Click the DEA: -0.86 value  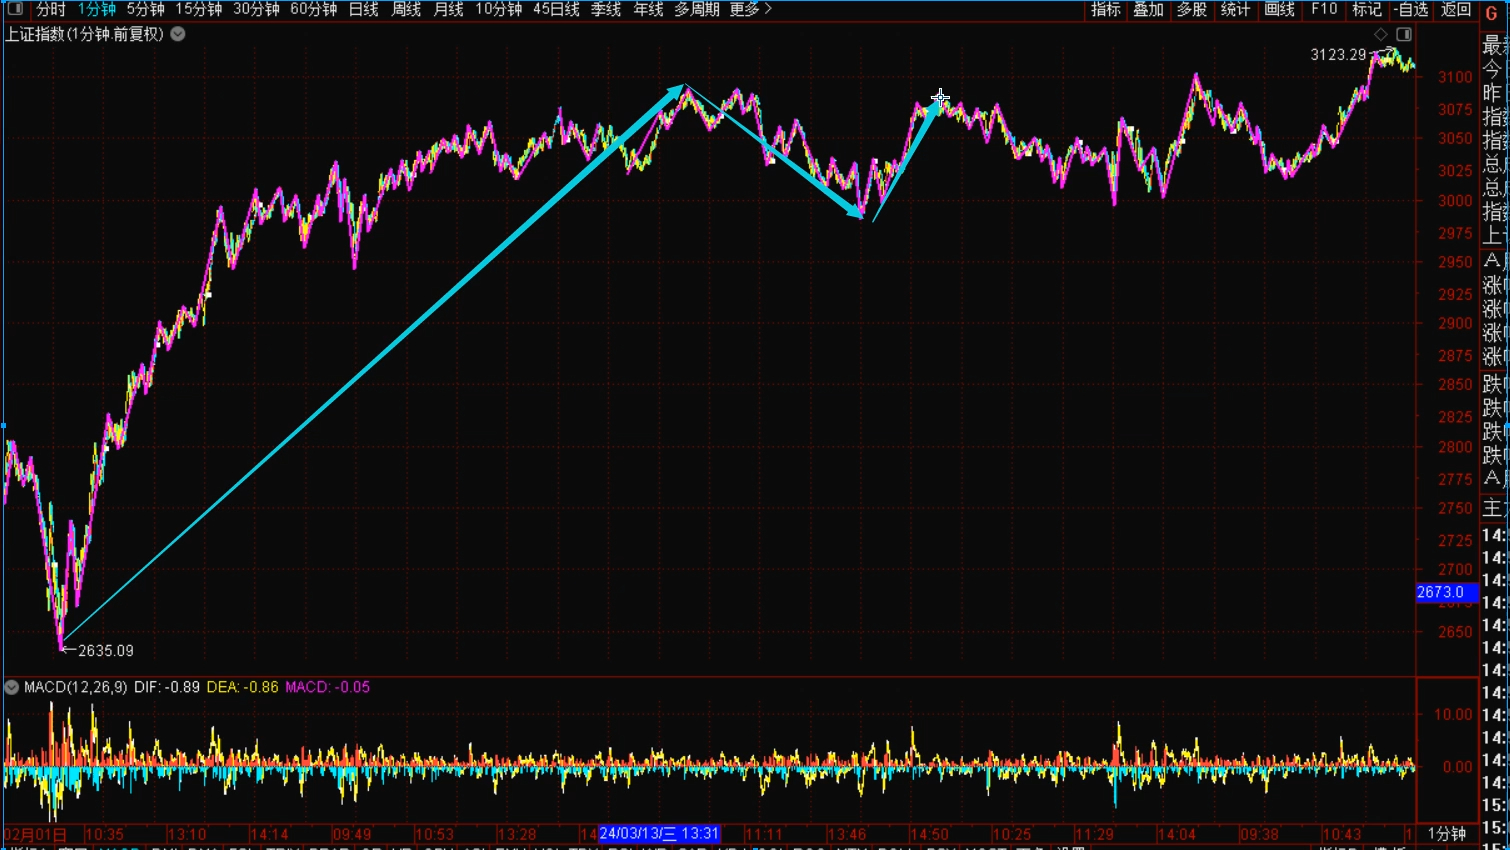pyautogui.click(x=242, y=687)
